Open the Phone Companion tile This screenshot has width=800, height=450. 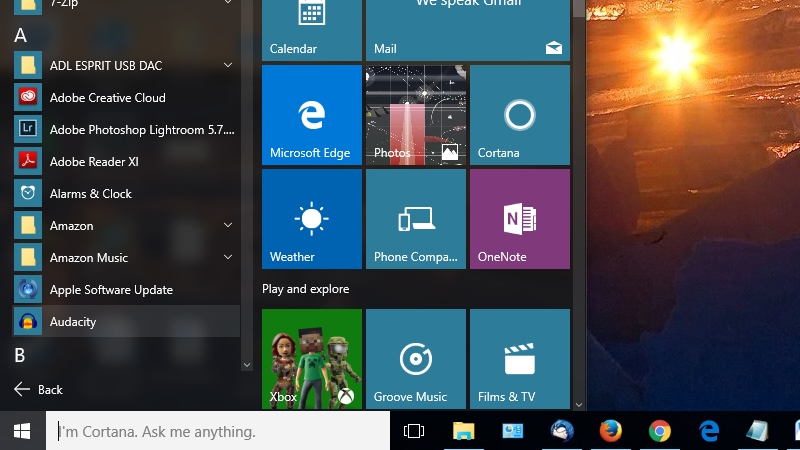pyautogui.click(x=416, y=219)
